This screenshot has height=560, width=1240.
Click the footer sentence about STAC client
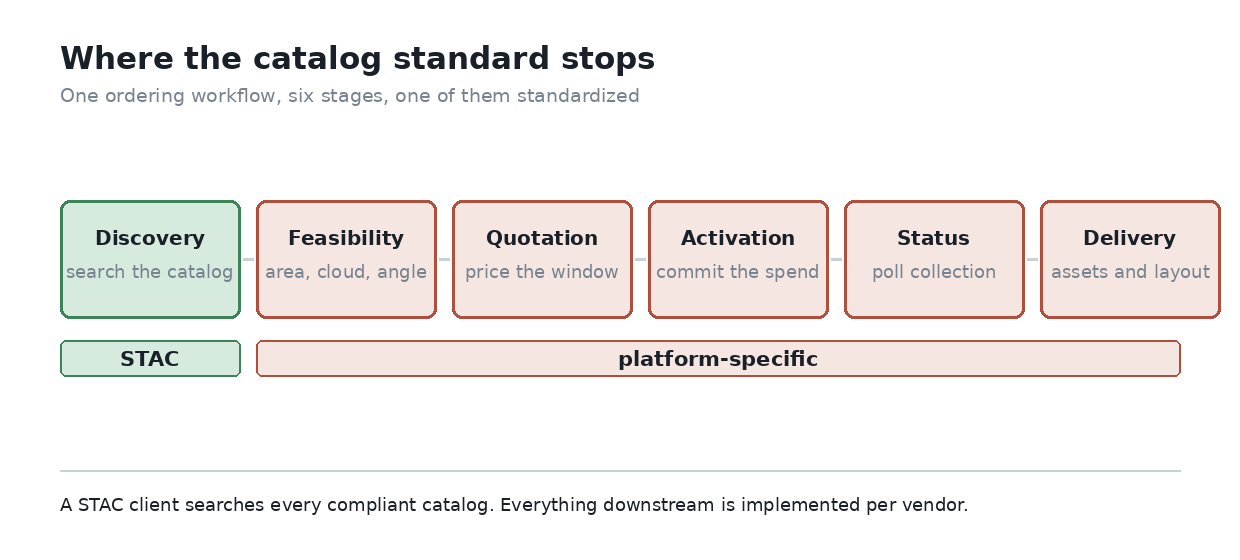[x=514, y=505]
